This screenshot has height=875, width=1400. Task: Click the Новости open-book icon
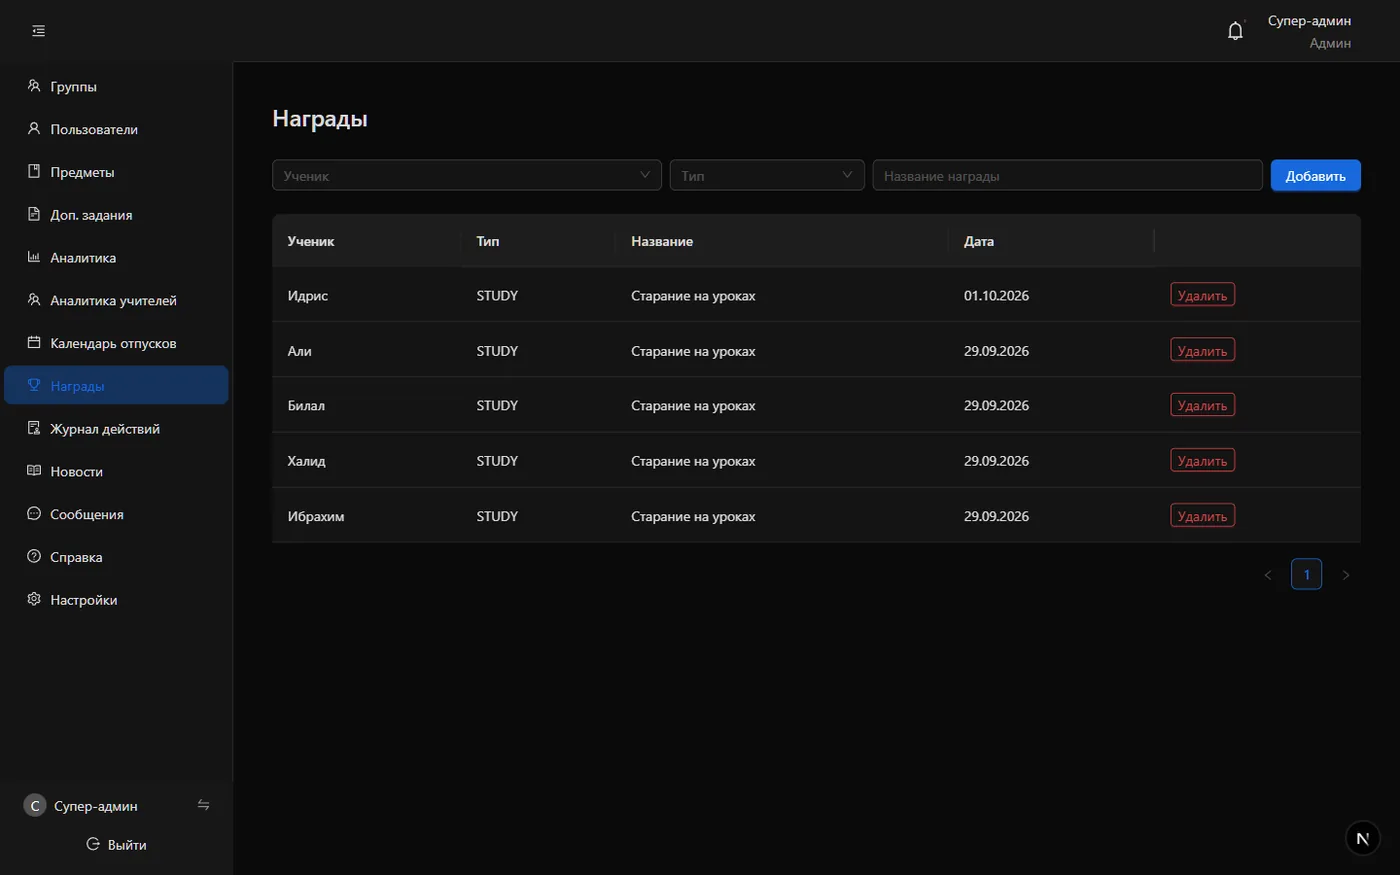(34, 471)
